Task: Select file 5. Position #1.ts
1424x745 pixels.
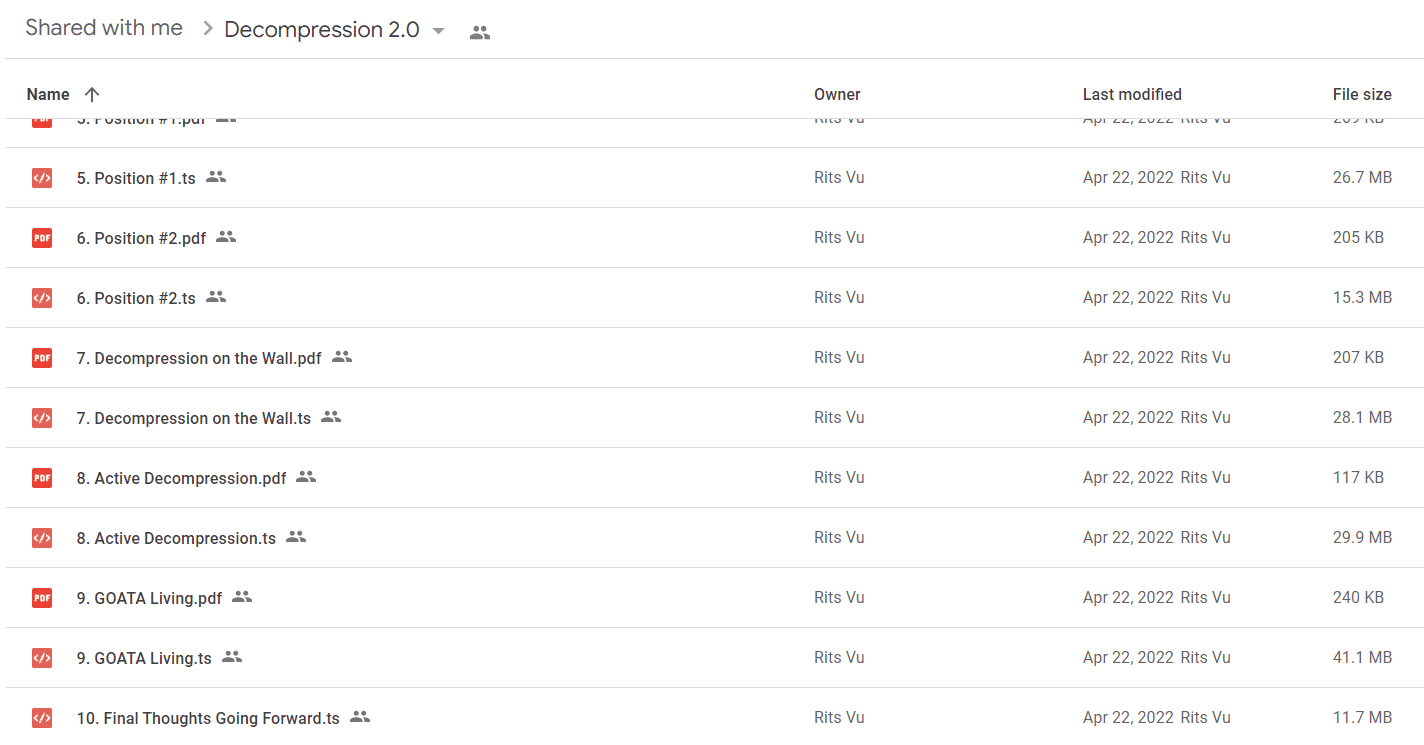Action: 136,178
